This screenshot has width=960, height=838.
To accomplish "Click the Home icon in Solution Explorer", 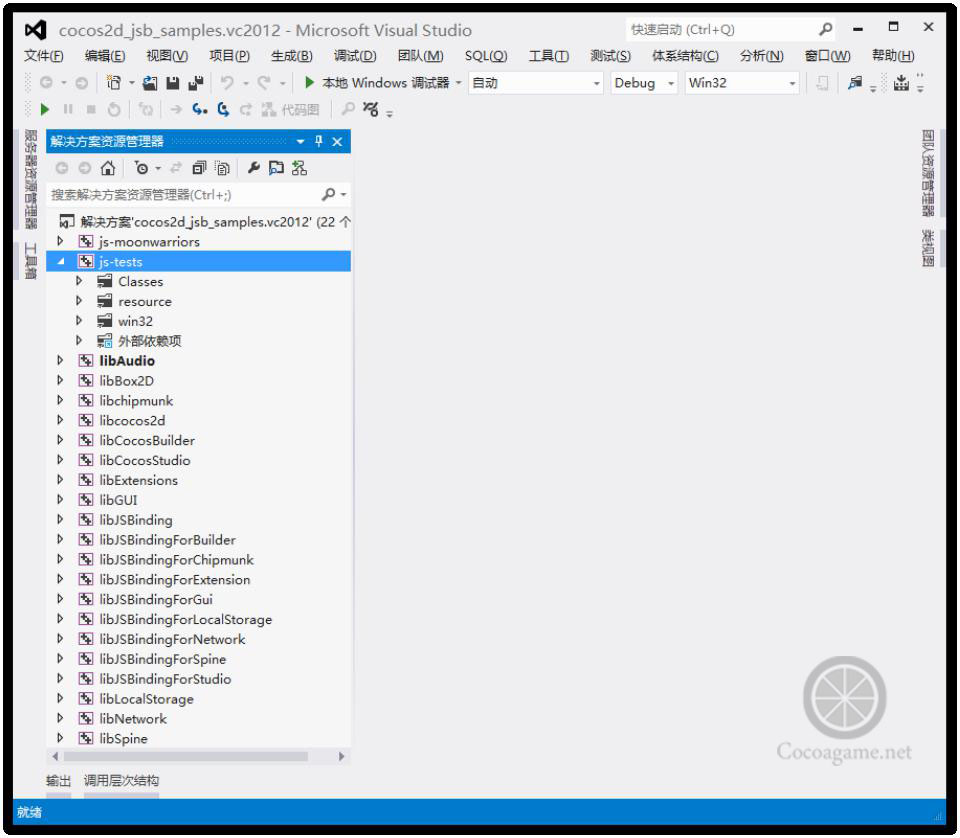I will tap(107, 169).
